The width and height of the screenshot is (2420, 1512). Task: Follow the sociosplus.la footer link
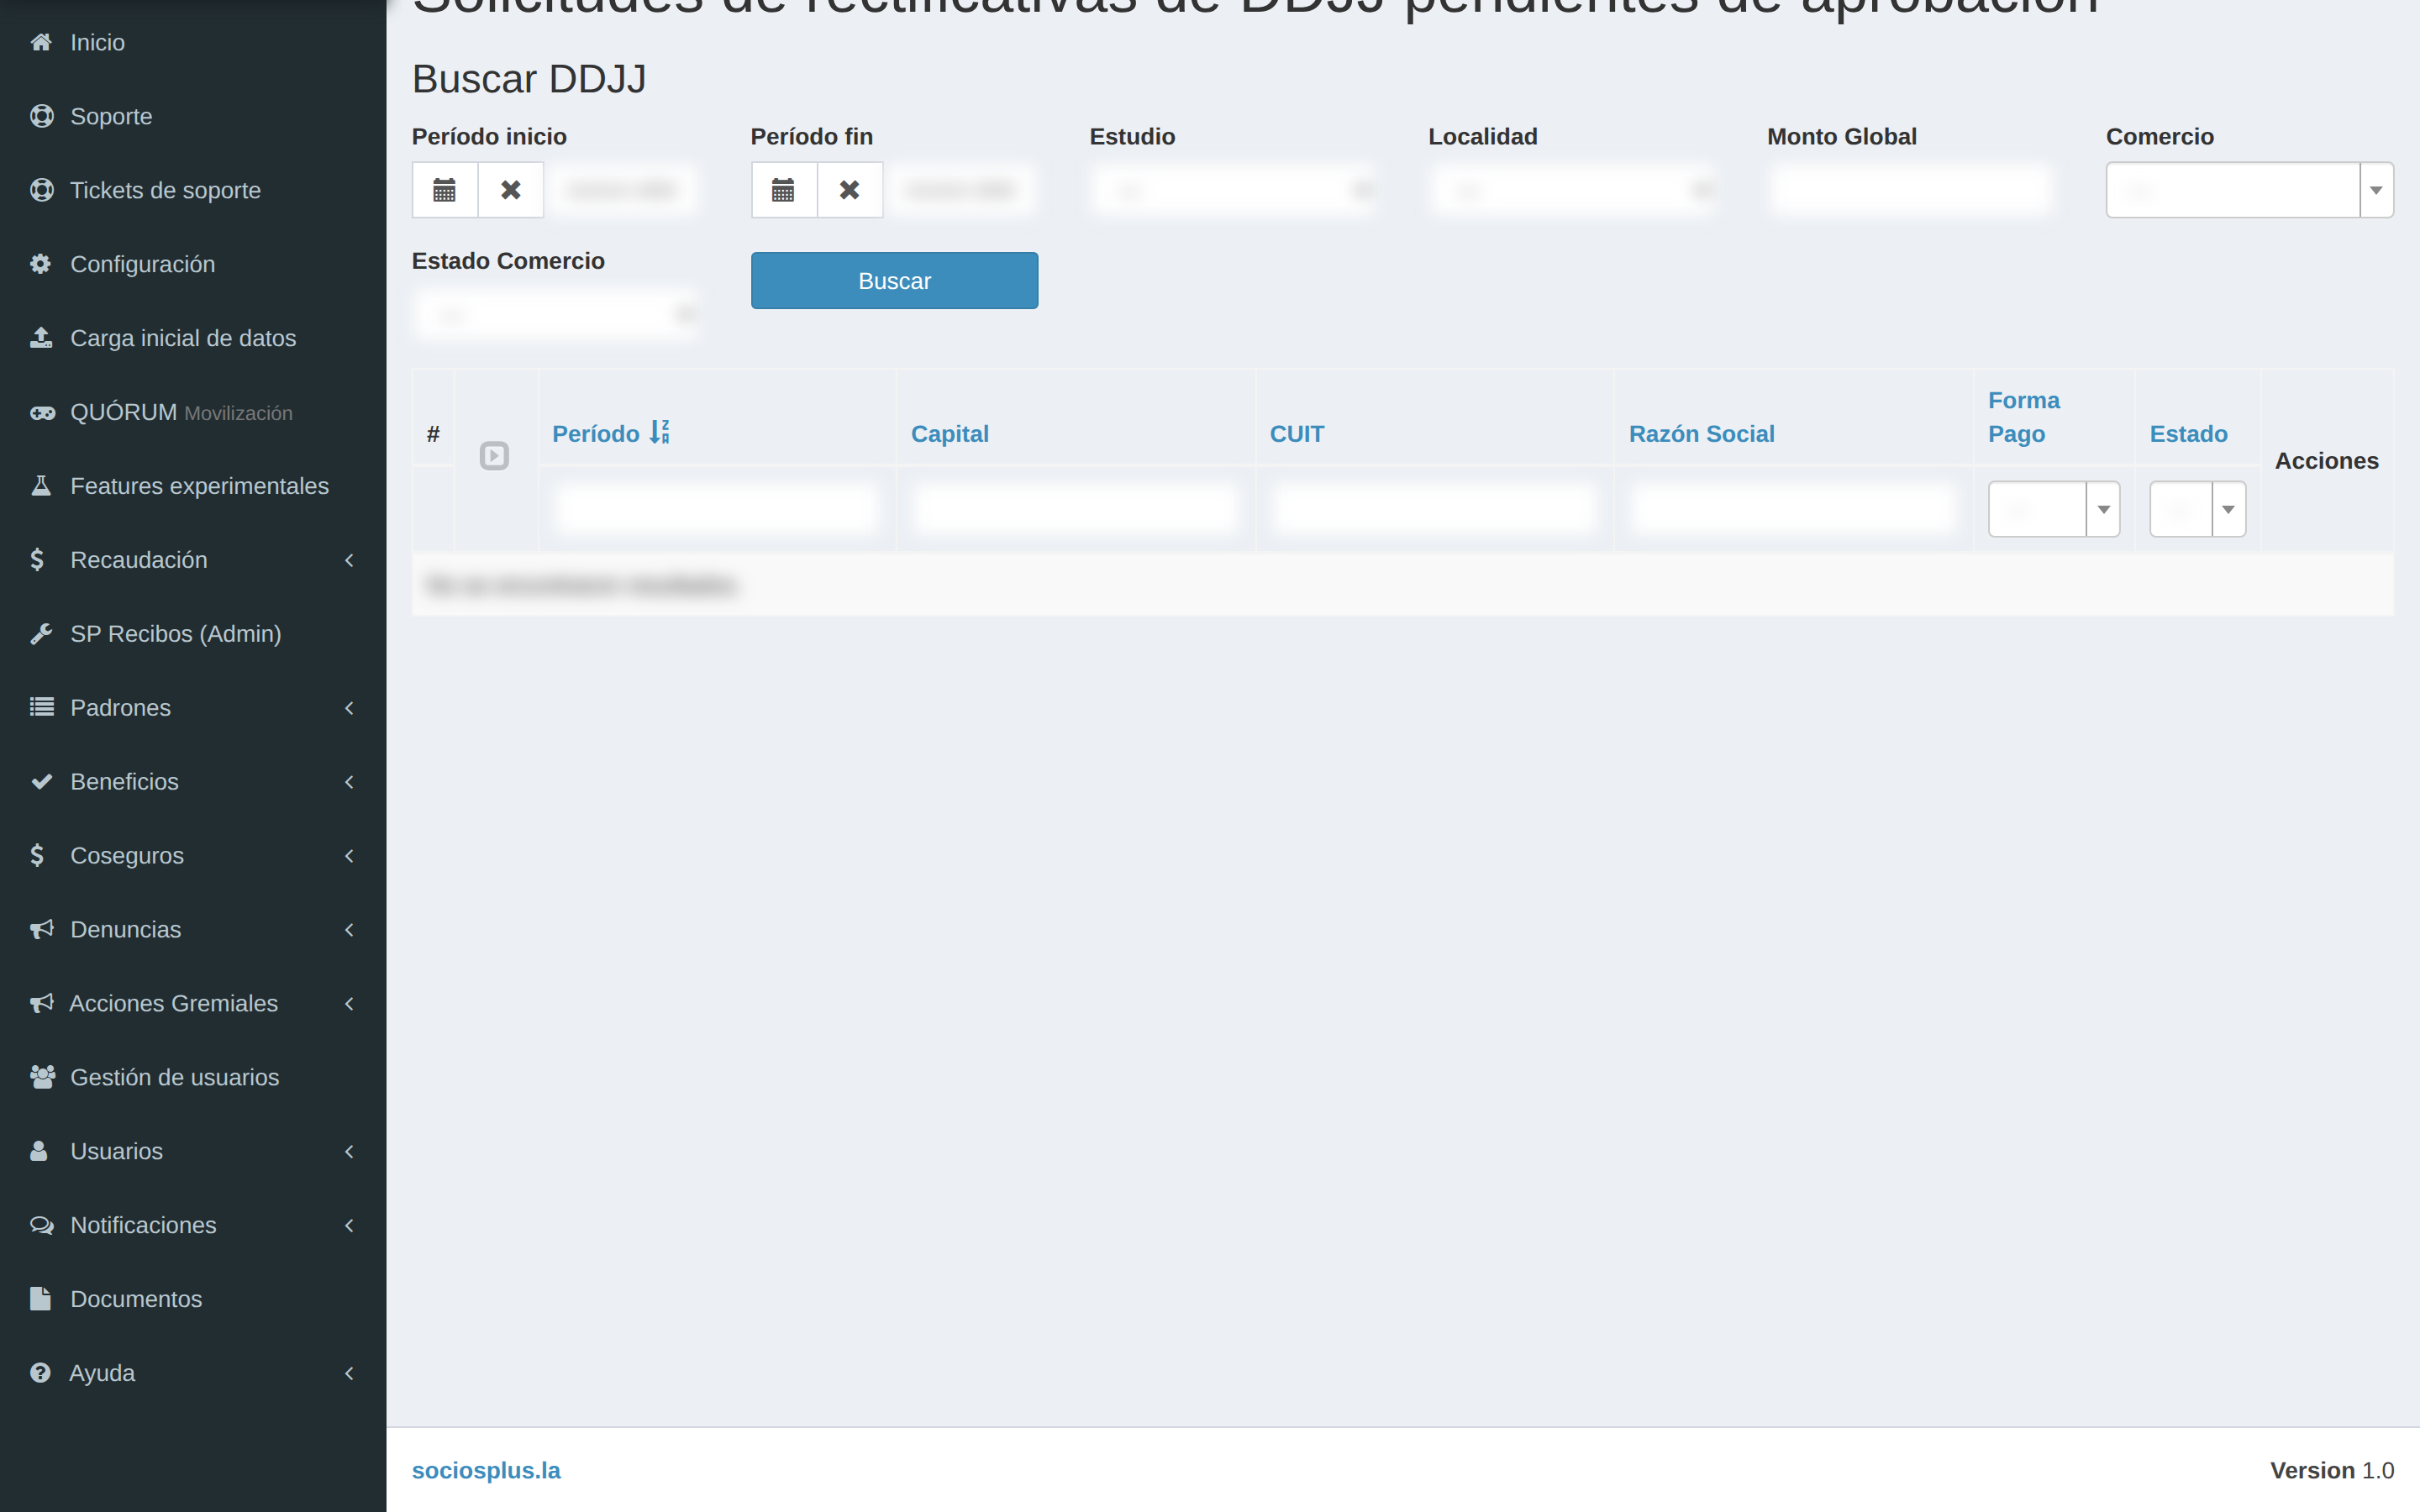tap(486, 1470)
